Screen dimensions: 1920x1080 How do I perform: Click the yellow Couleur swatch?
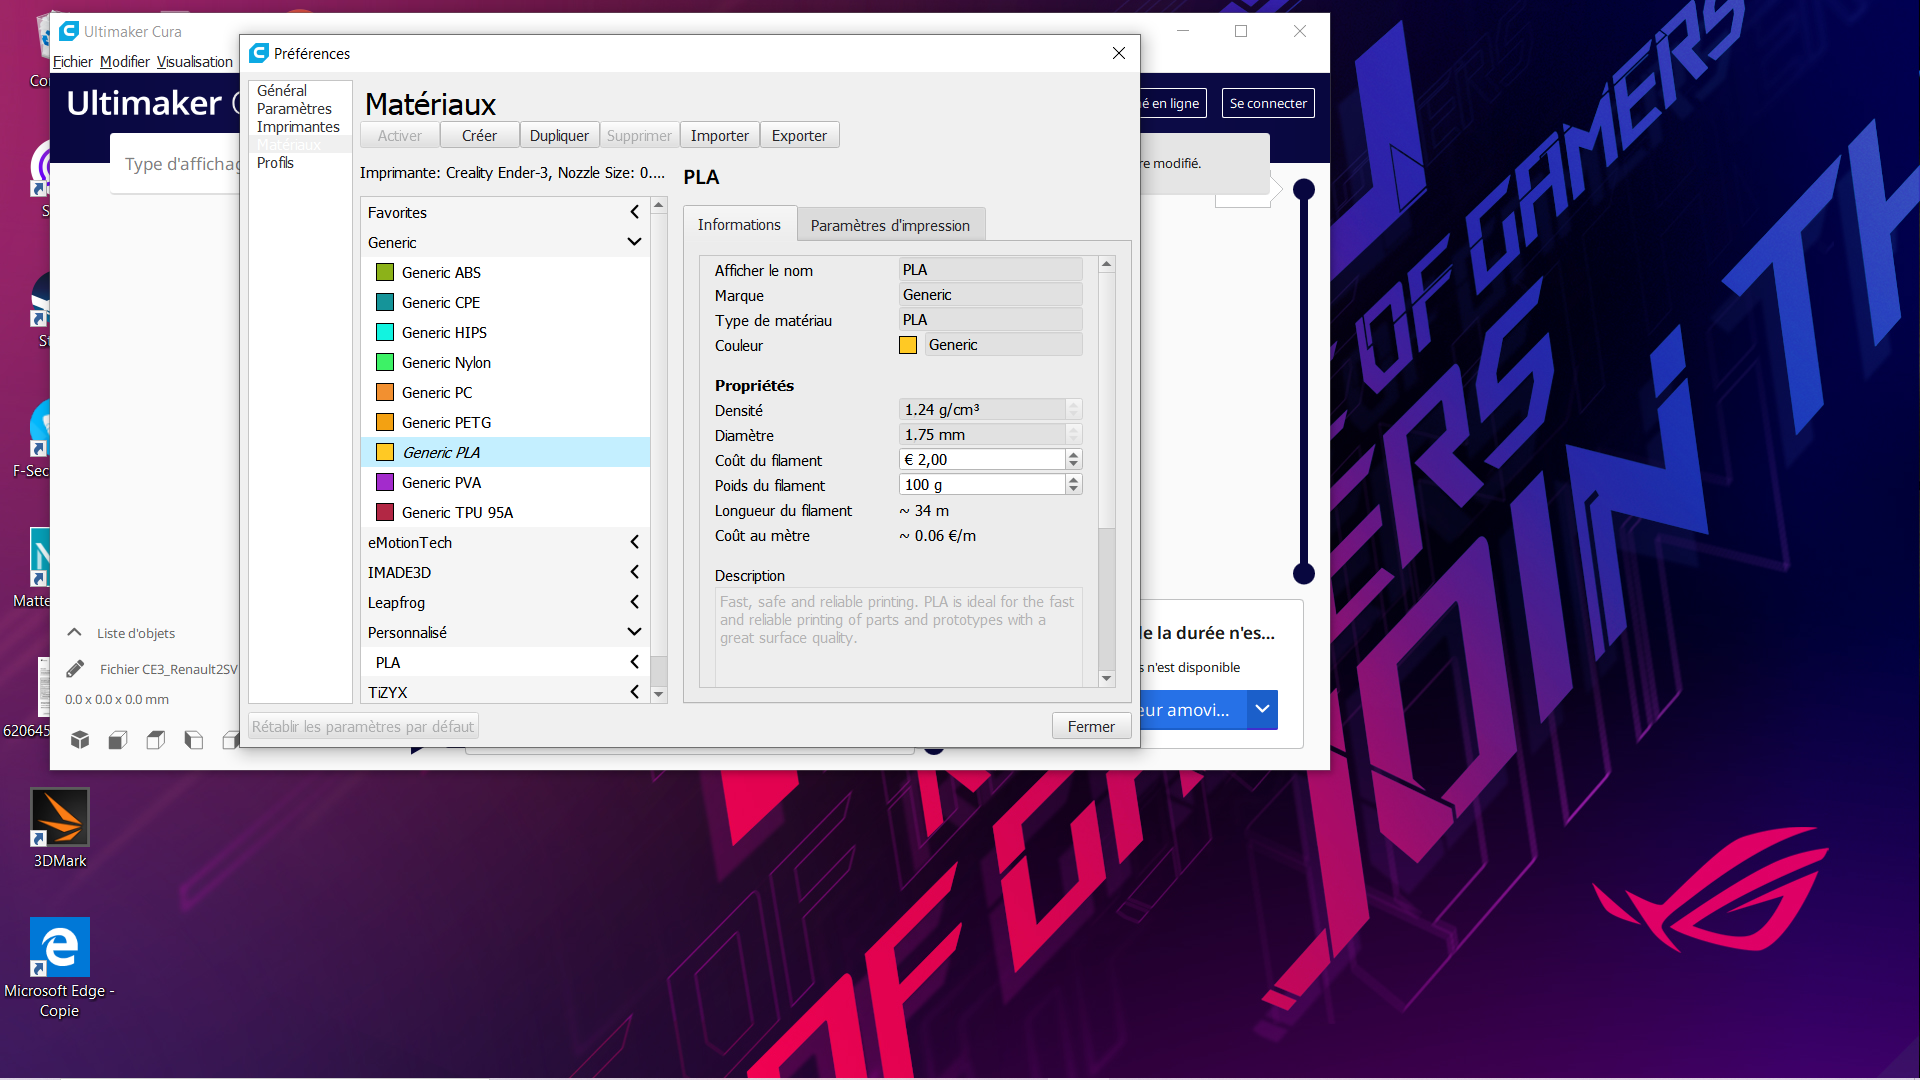pos(908,345)
